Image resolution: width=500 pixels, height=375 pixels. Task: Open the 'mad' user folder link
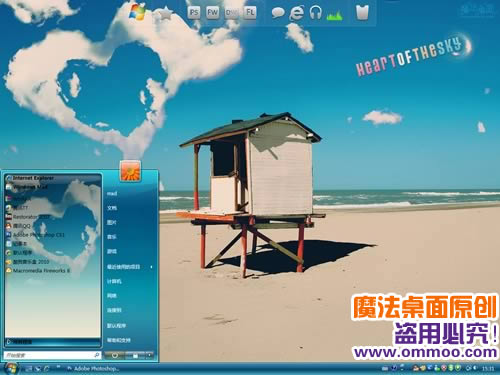tap(112, 193)
